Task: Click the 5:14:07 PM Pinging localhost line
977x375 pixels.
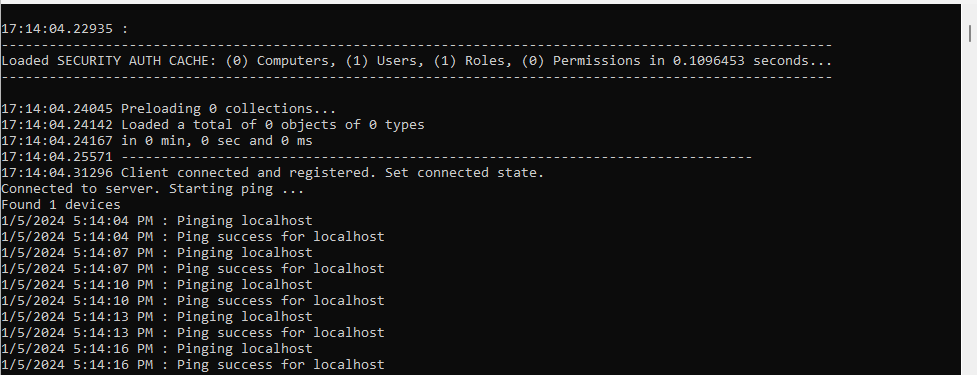Action: 156,253
